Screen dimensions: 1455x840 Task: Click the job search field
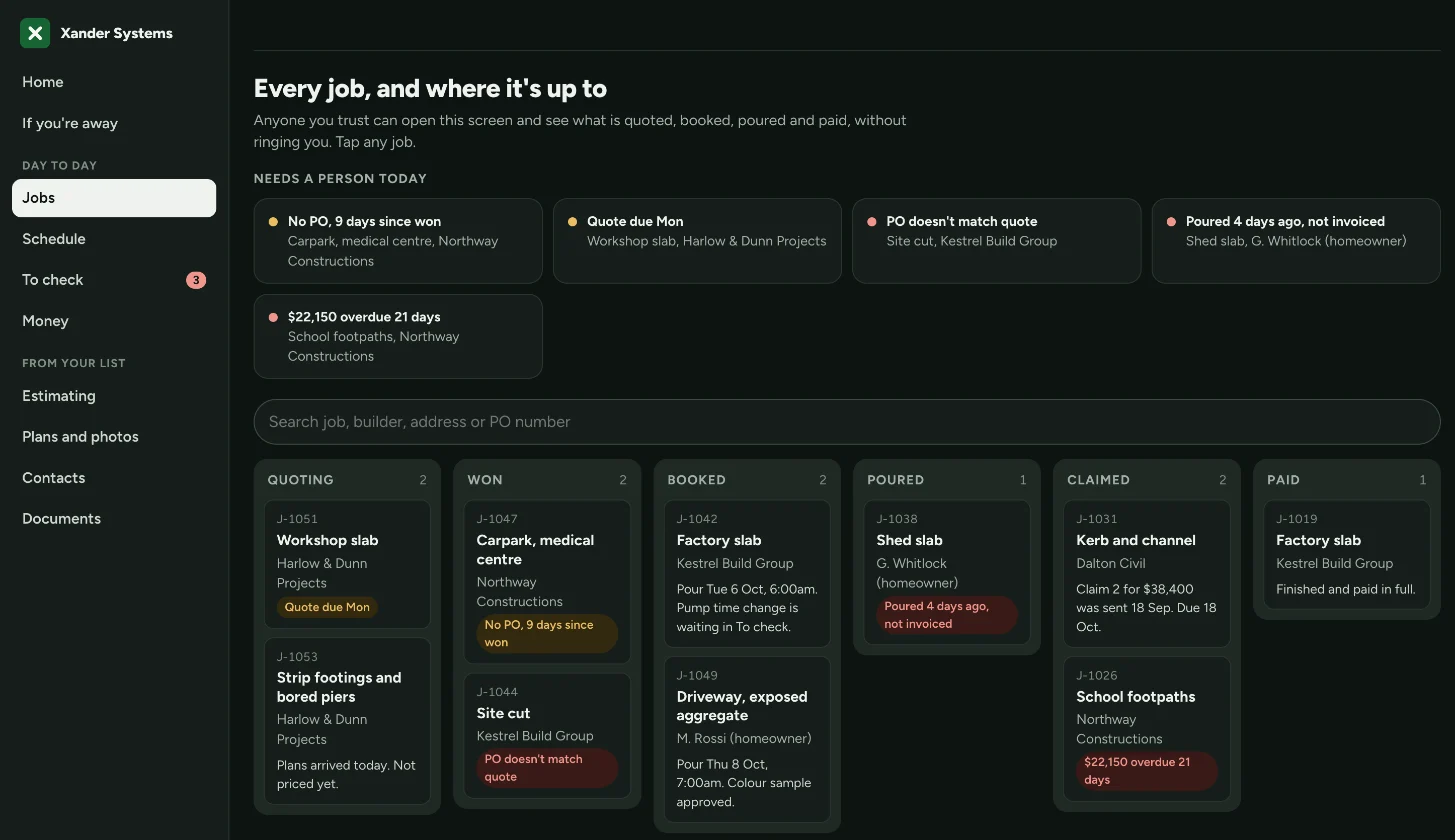[847, 422]
